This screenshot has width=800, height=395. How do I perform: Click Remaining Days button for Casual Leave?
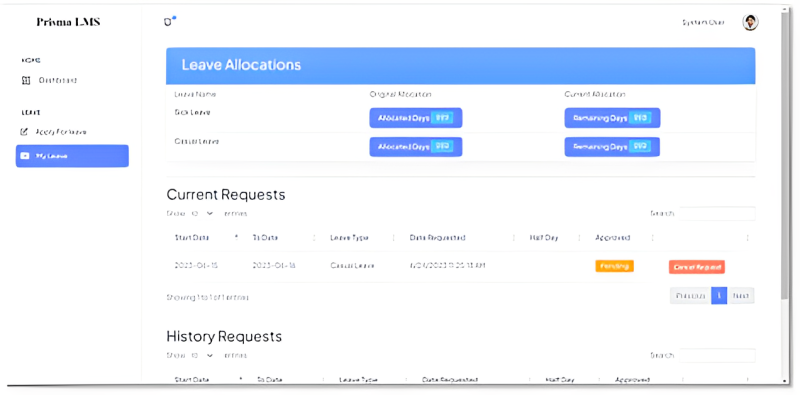(612, 147)
